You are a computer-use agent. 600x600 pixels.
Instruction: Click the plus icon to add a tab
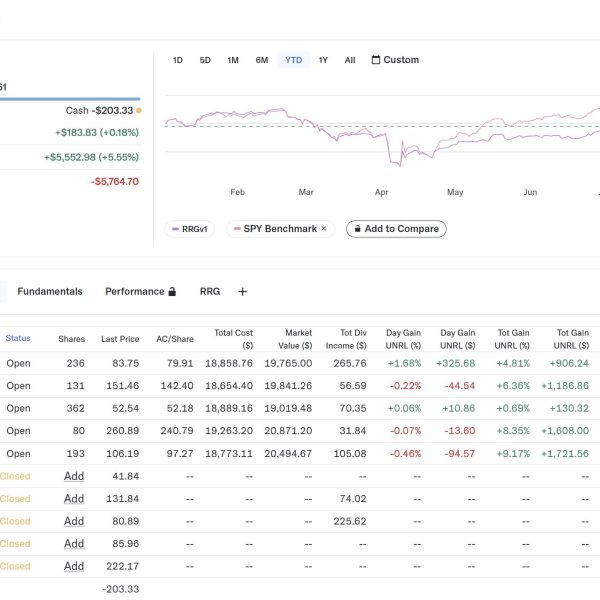[x=242, y=292]
